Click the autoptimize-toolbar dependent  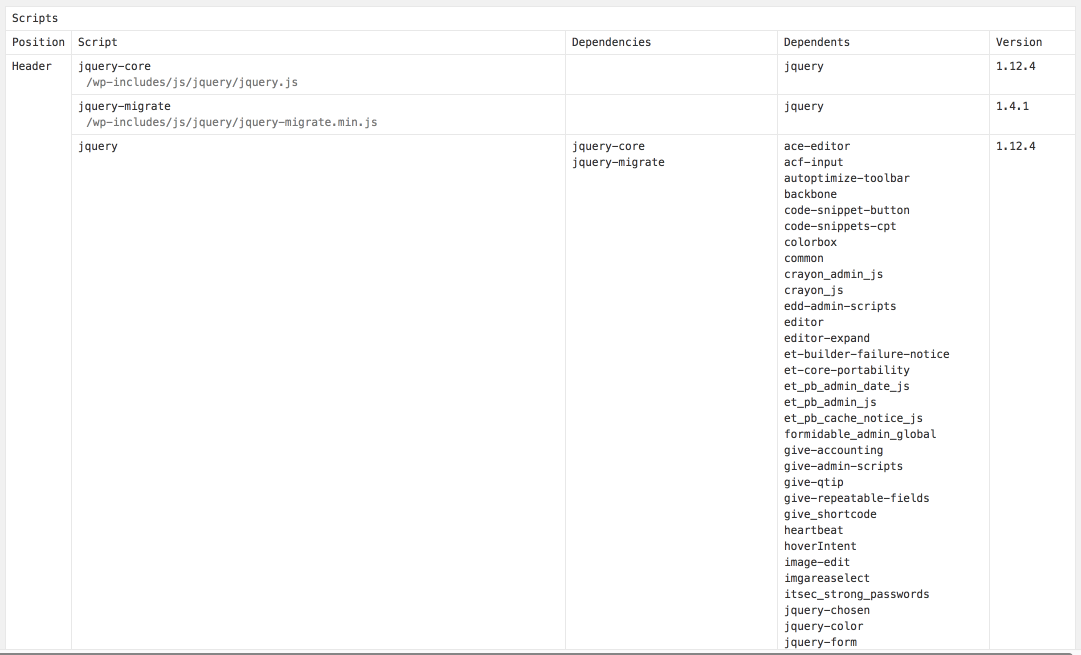846,178
